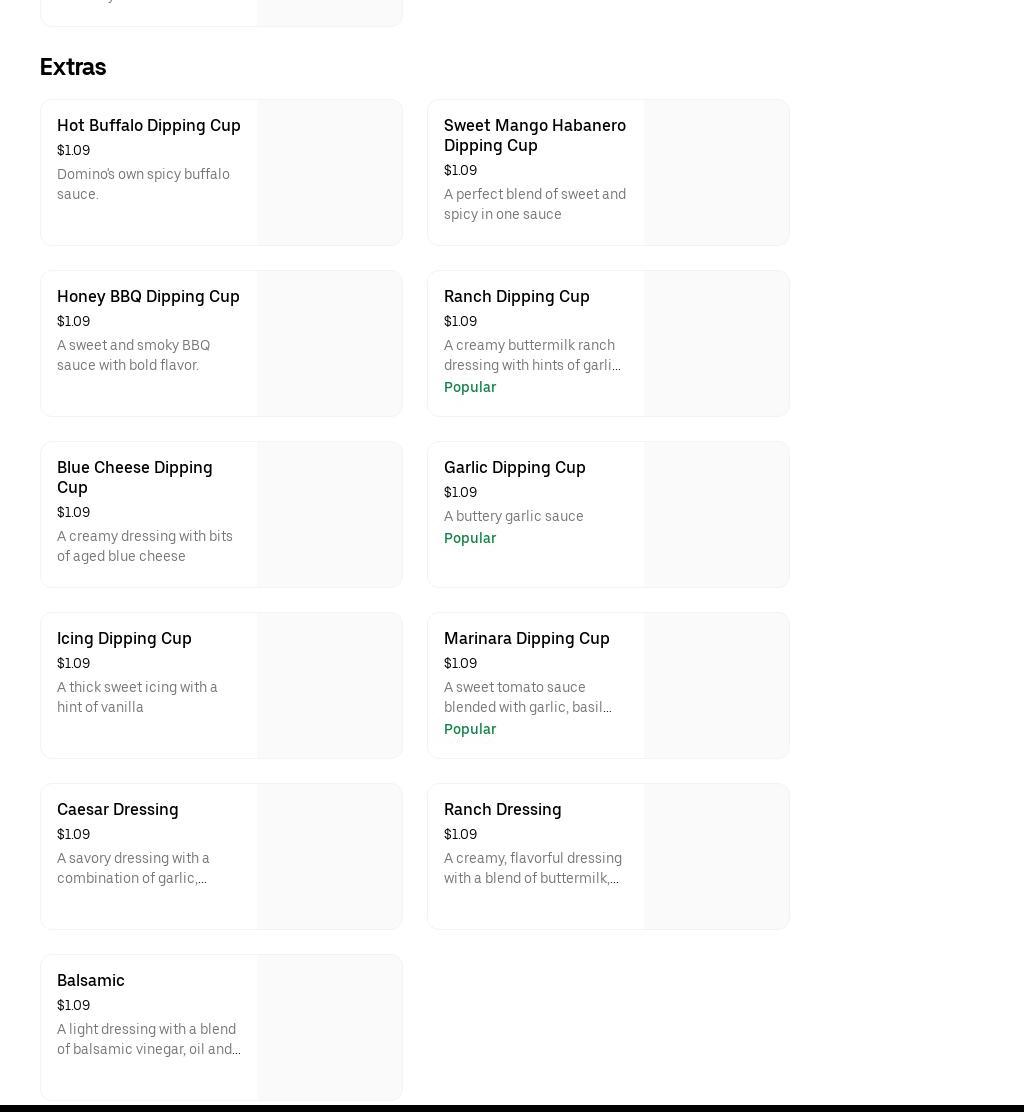Click the Balsamic item's $1.09 price

(73, 1006)
